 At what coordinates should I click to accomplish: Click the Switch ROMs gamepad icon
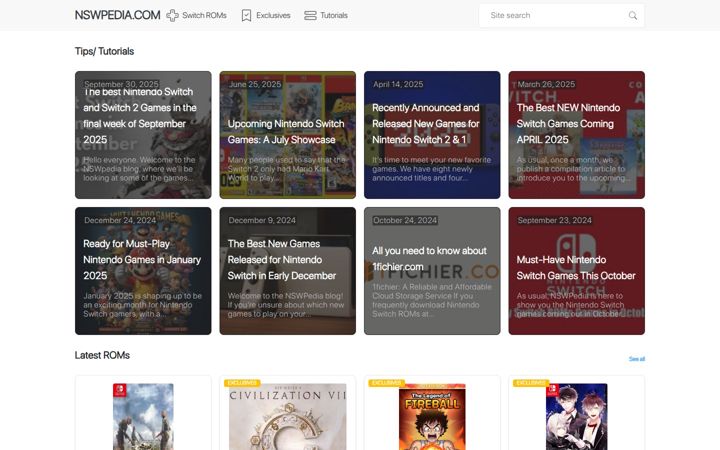(172, 16)
